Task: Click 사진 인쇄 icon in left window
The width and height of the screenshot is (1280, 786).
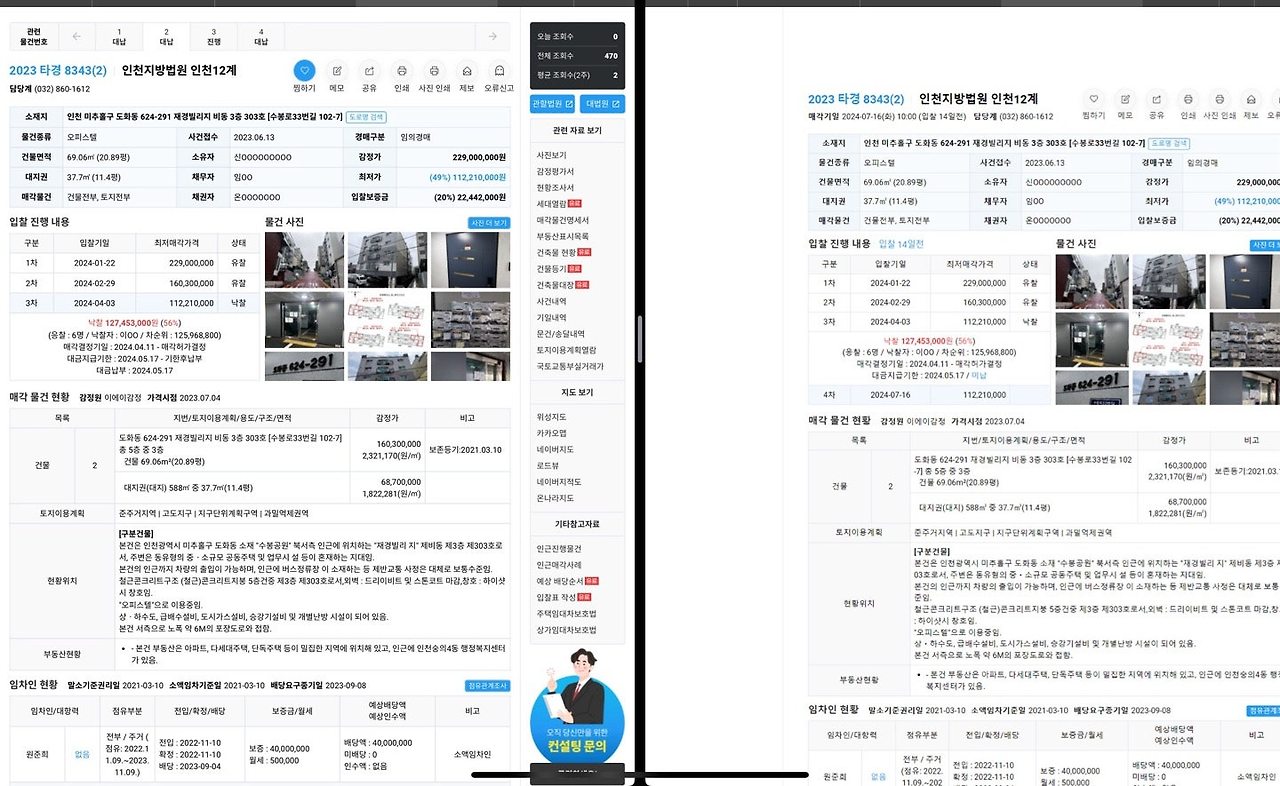Action: (x=434, y=70)
